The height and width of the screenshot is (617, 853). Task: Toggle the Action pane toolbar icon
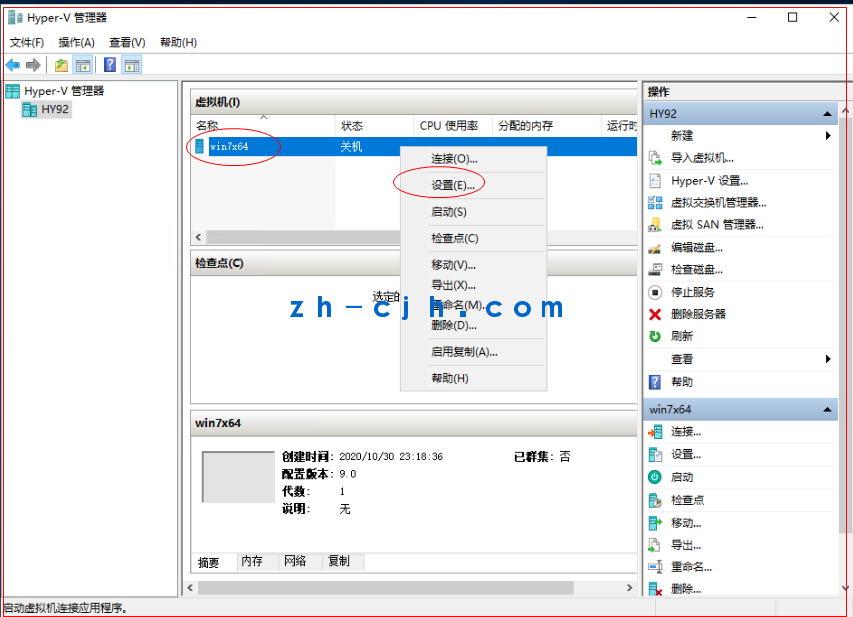132,65
